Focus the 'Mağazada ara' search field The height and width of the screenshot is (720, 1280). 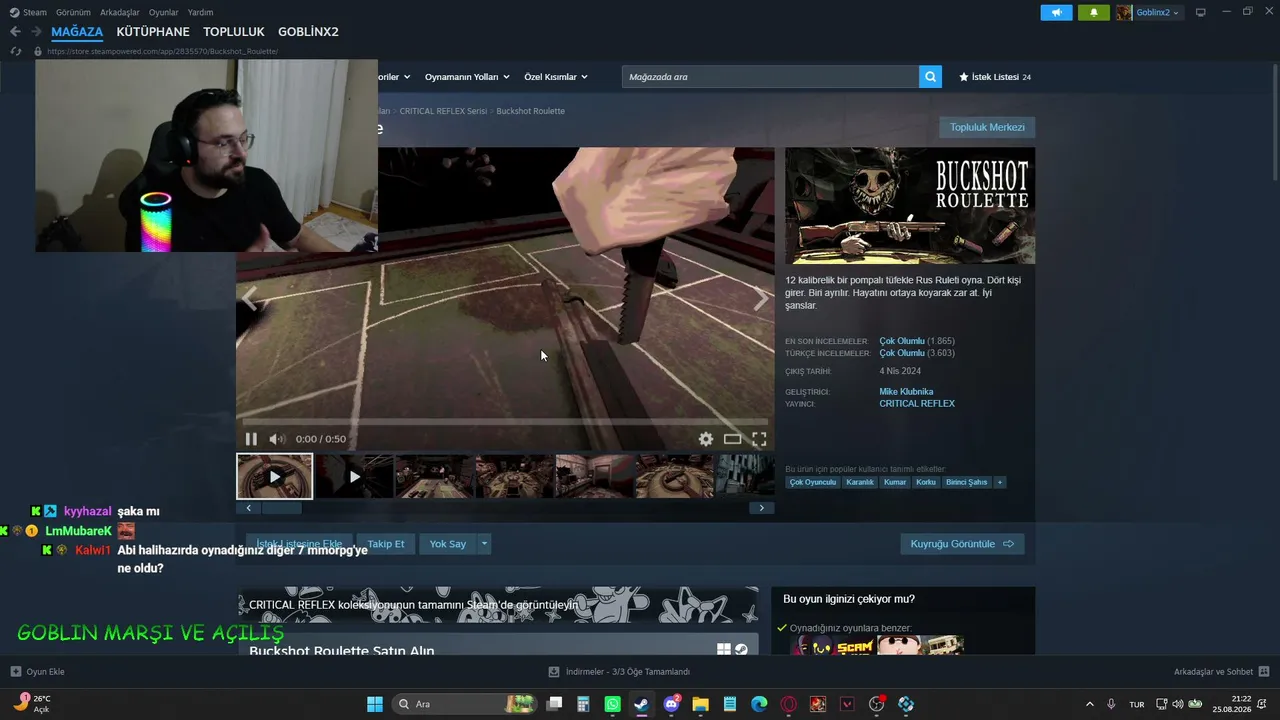[x=770, y=77]
